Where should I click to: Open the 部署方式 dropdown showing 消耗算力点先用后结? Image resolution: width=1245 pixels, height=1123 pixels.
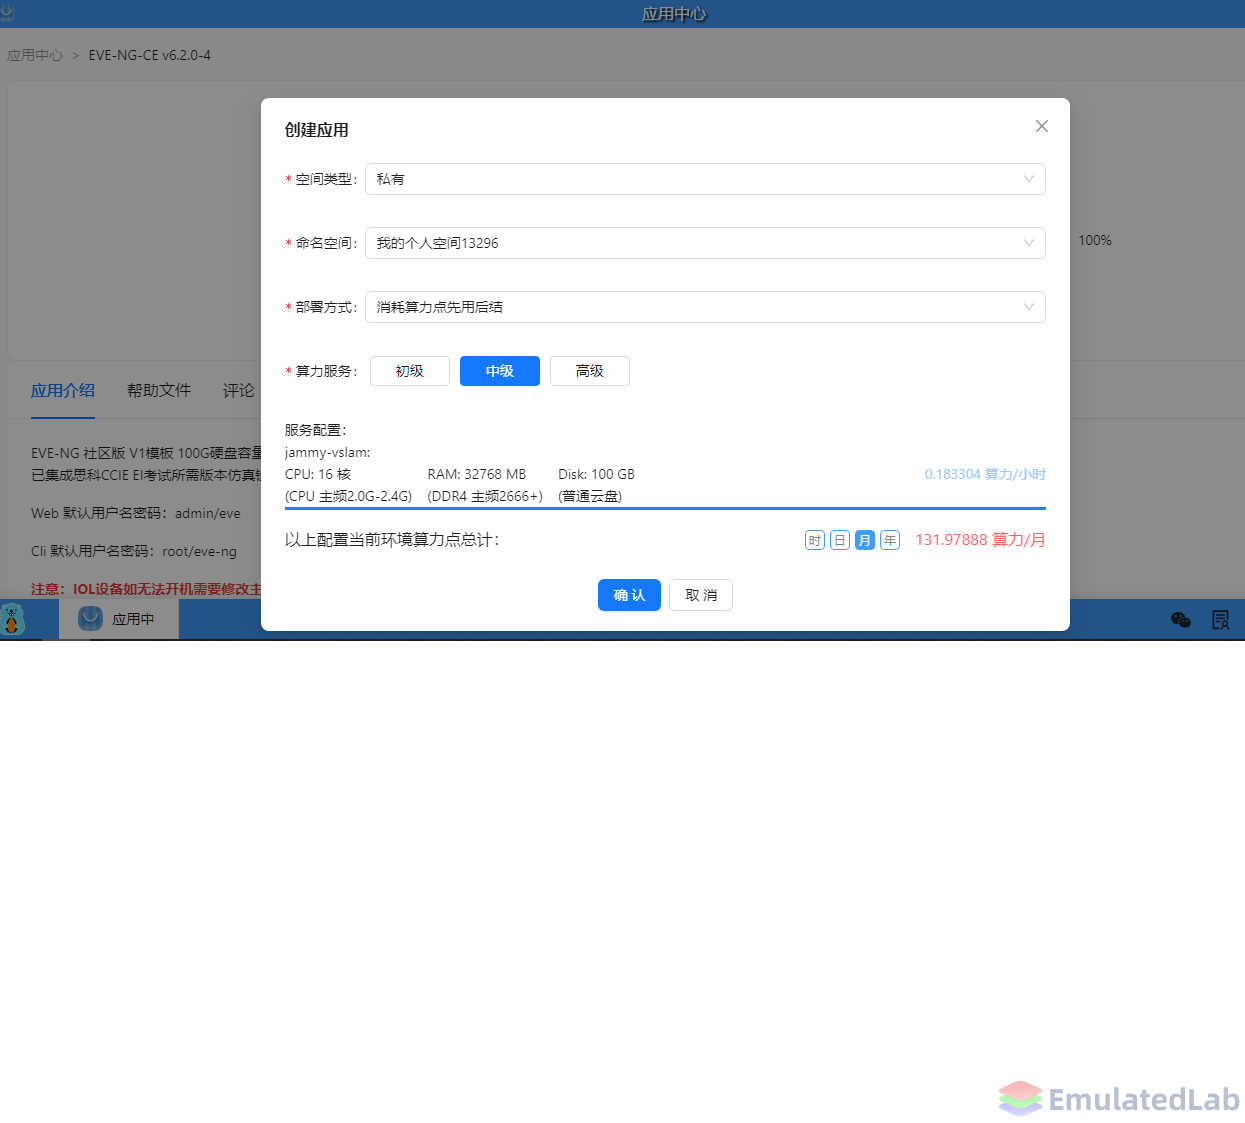point(705,307)
